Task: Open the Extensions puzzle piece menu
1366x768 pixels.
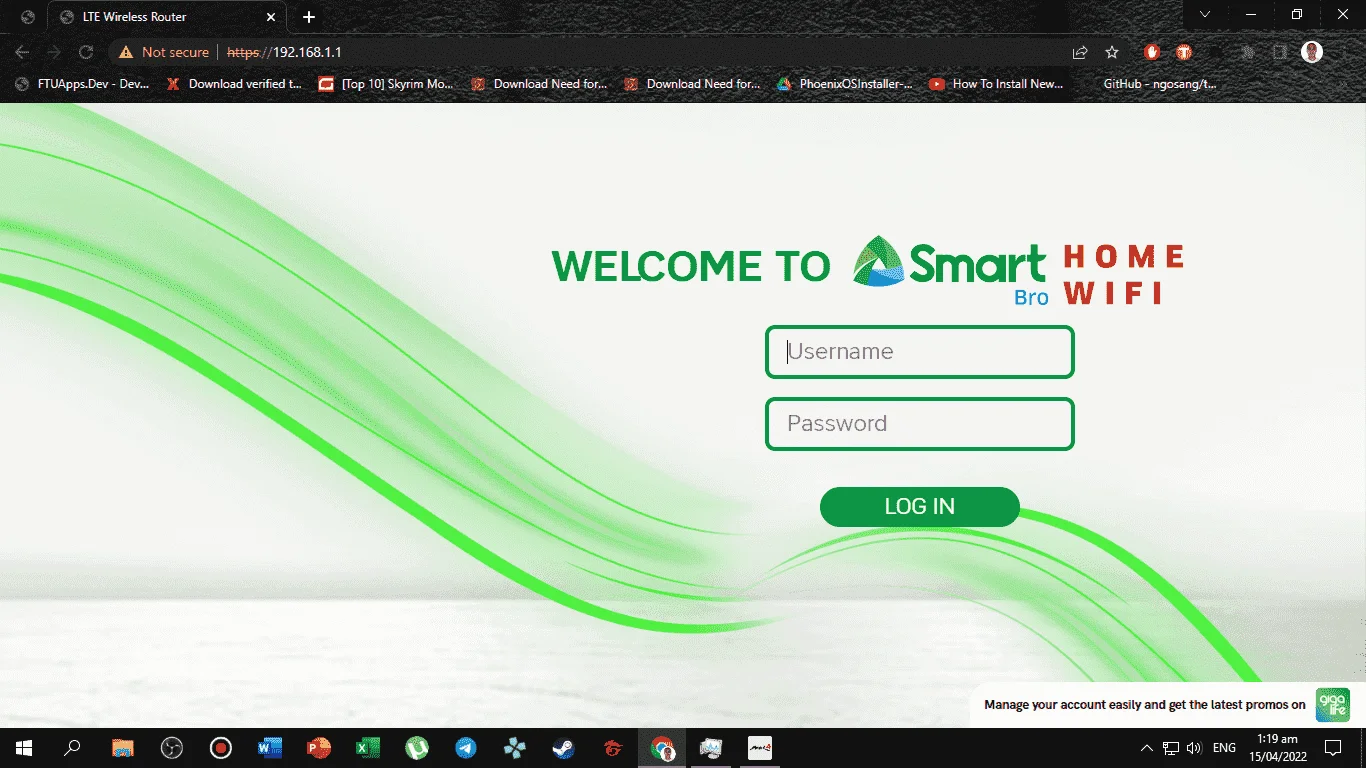Action: (1248, 52)
